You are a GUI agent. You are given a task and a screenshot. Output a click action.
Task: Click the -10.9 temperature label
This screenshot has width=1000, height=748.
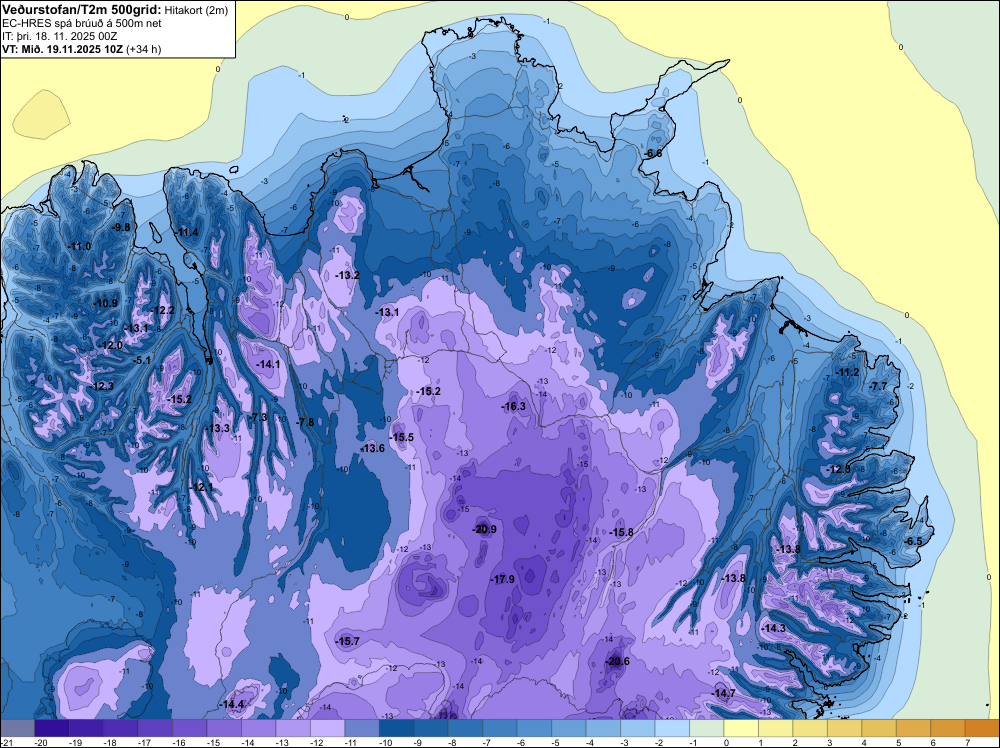pos(105,303)
